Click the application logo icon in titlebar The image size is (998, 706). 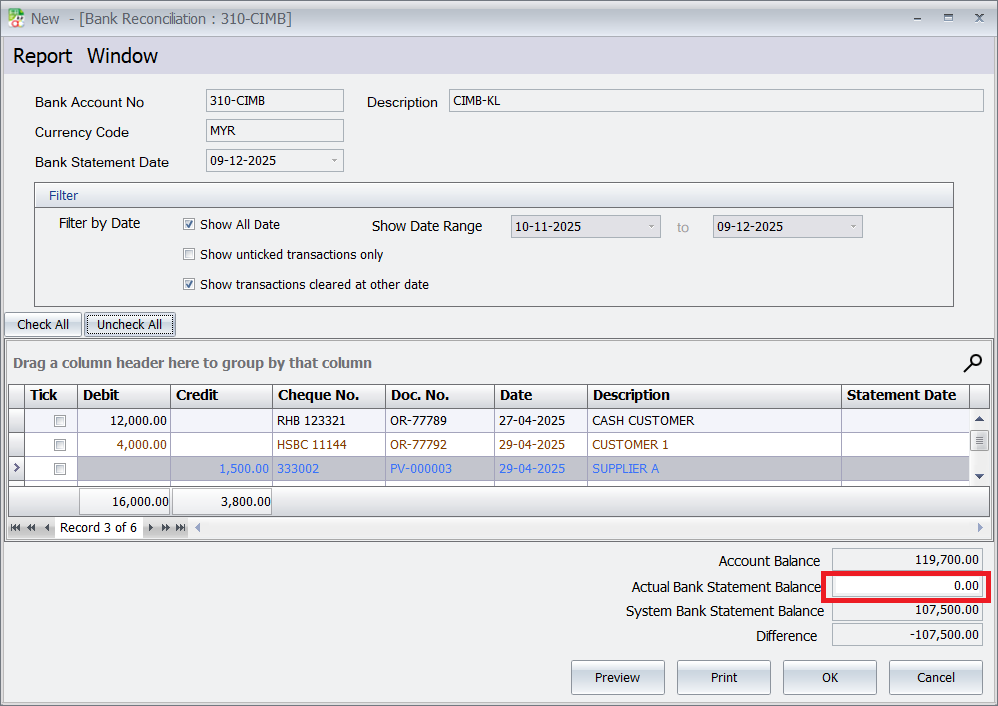(x=14, y=17)
